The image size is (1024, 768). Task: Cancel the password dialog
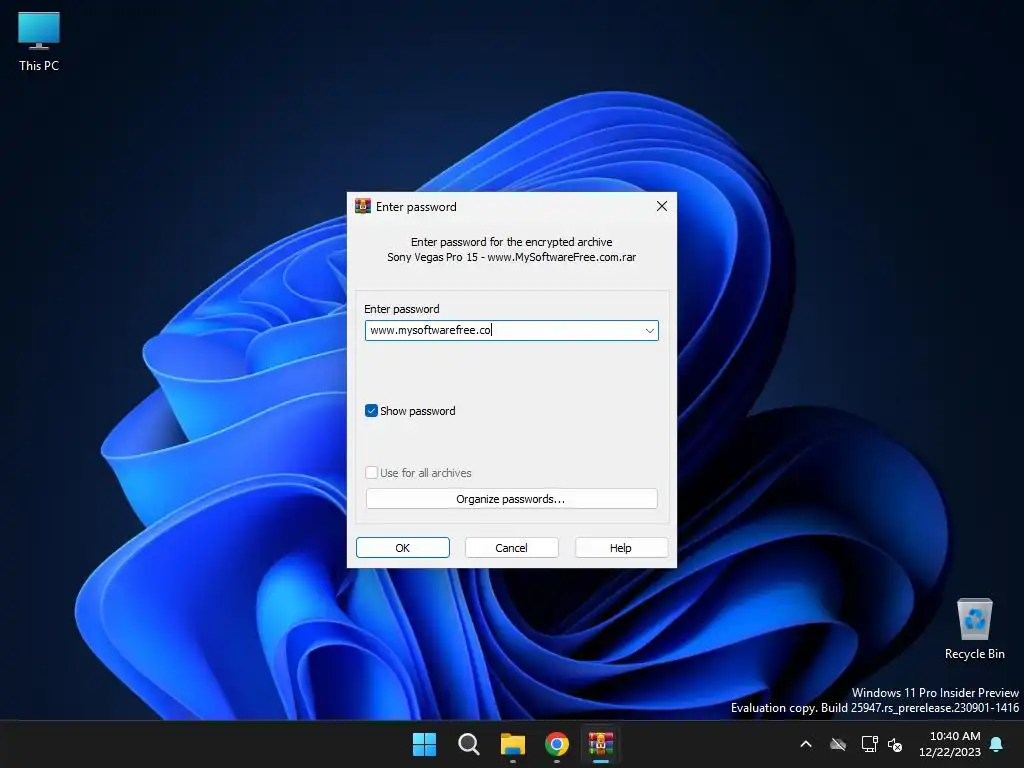coord(511,548)
